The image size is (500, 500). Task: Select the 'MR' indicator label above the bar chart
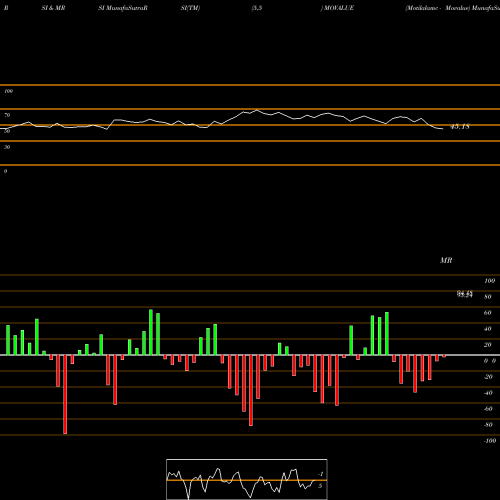(x=446, y=260)
